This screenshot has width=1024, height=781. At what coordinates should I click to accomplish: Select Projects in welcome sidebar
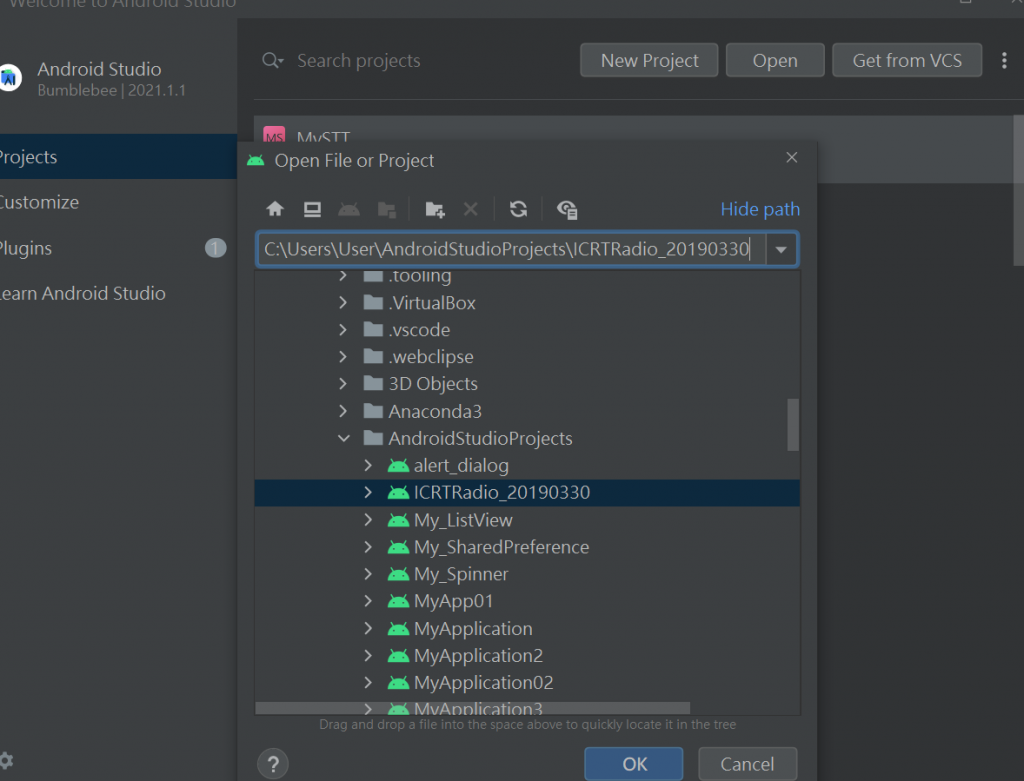118,157
